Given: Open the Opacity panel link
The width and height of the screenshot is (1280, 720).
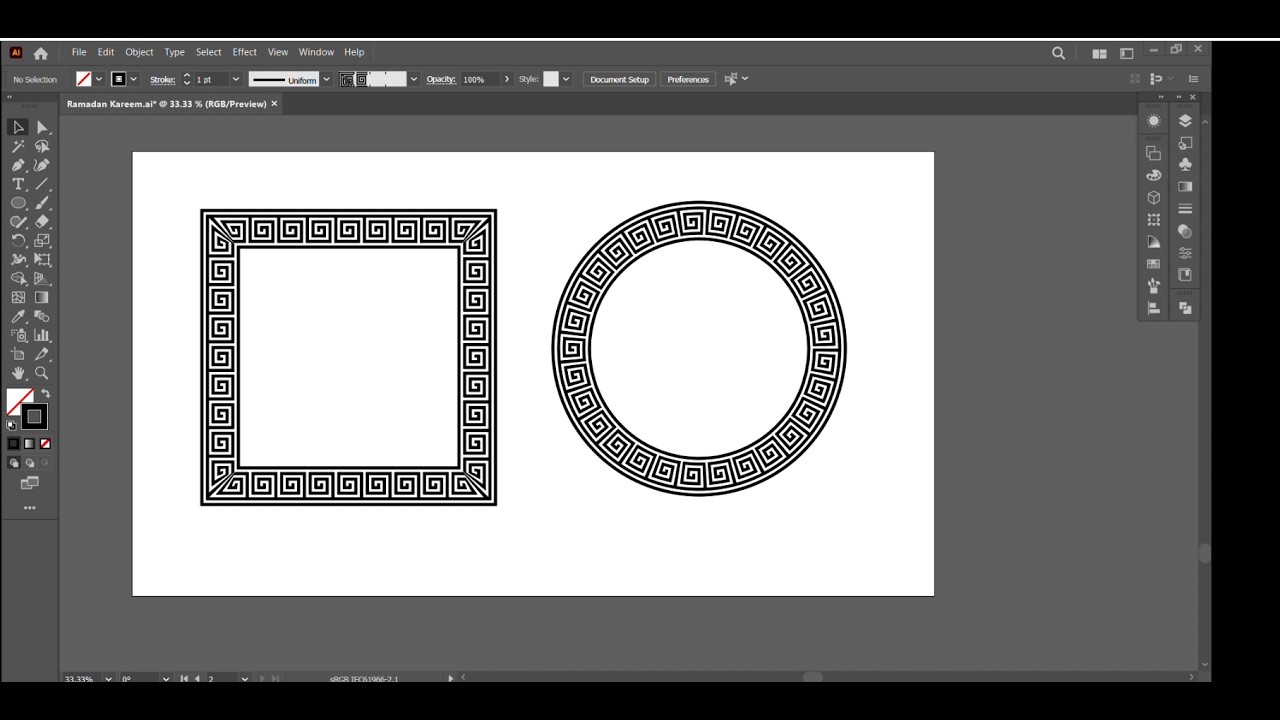Looking at the screenshot, I should click(441, 79).
